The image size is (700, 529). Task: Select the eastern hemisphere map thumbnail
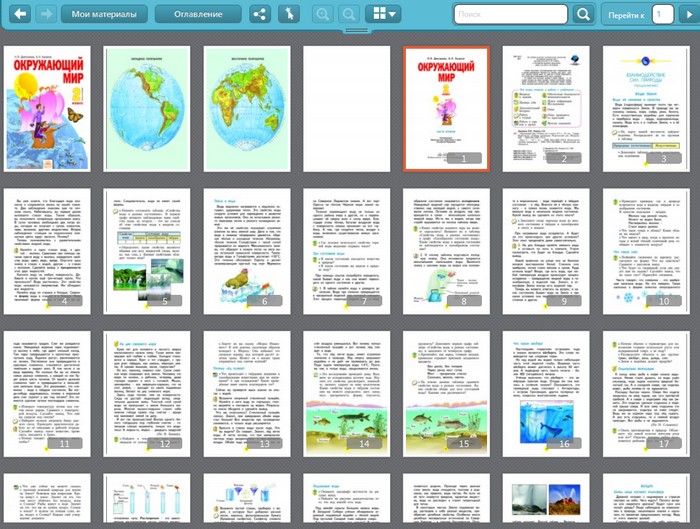(x=246, y=108)
